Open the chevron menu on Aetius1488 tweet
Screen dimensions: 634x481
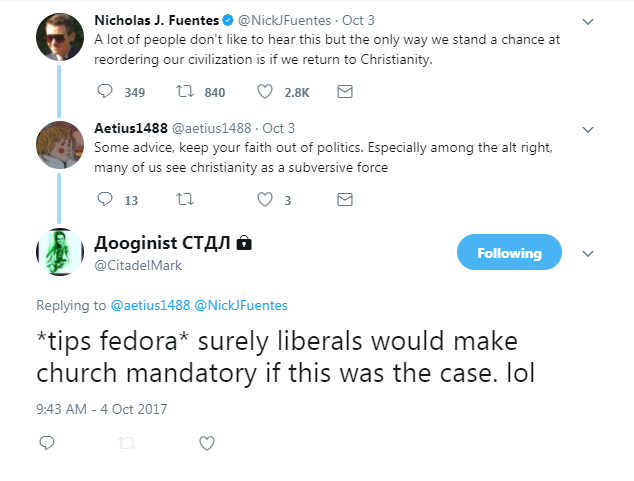[588, 129]
